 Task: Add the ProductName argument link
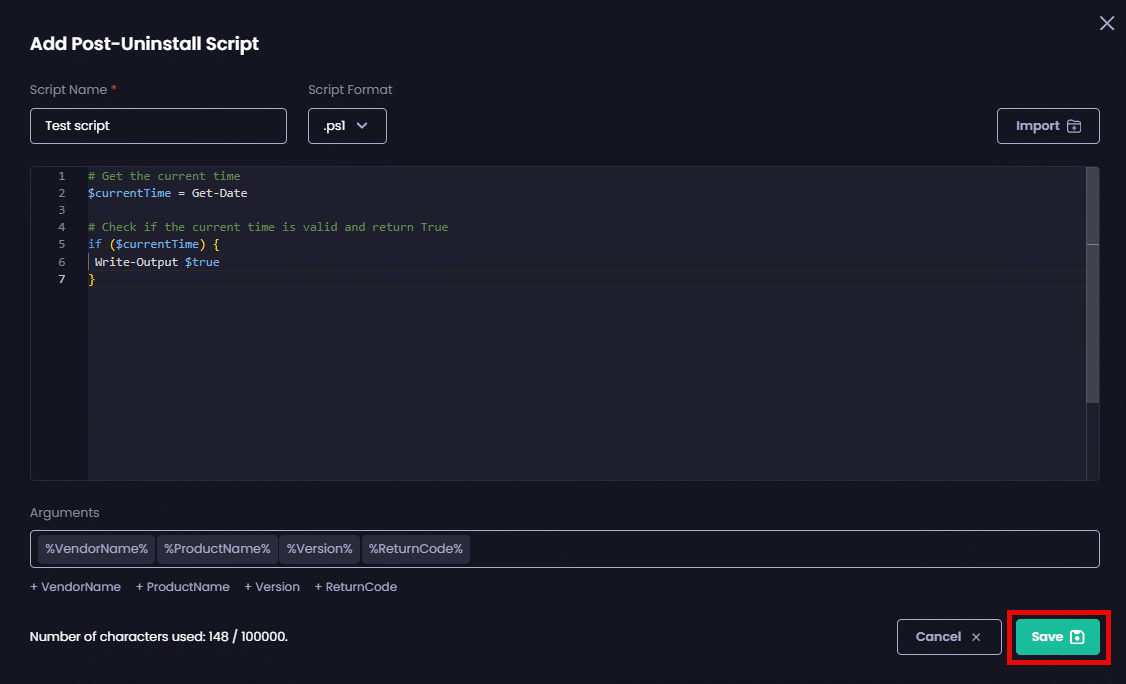(x=183, y=587)
